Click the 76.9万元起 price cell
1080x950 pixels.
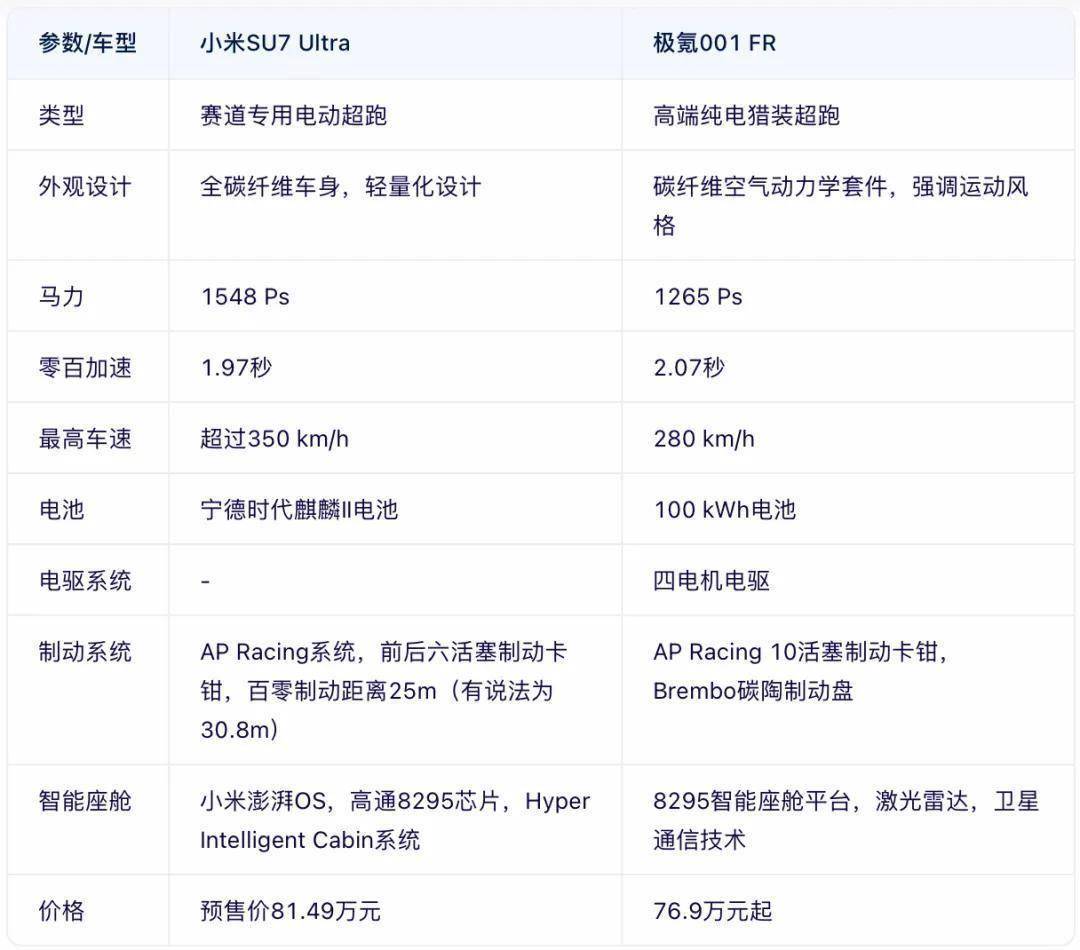click(x=712, y=911)
